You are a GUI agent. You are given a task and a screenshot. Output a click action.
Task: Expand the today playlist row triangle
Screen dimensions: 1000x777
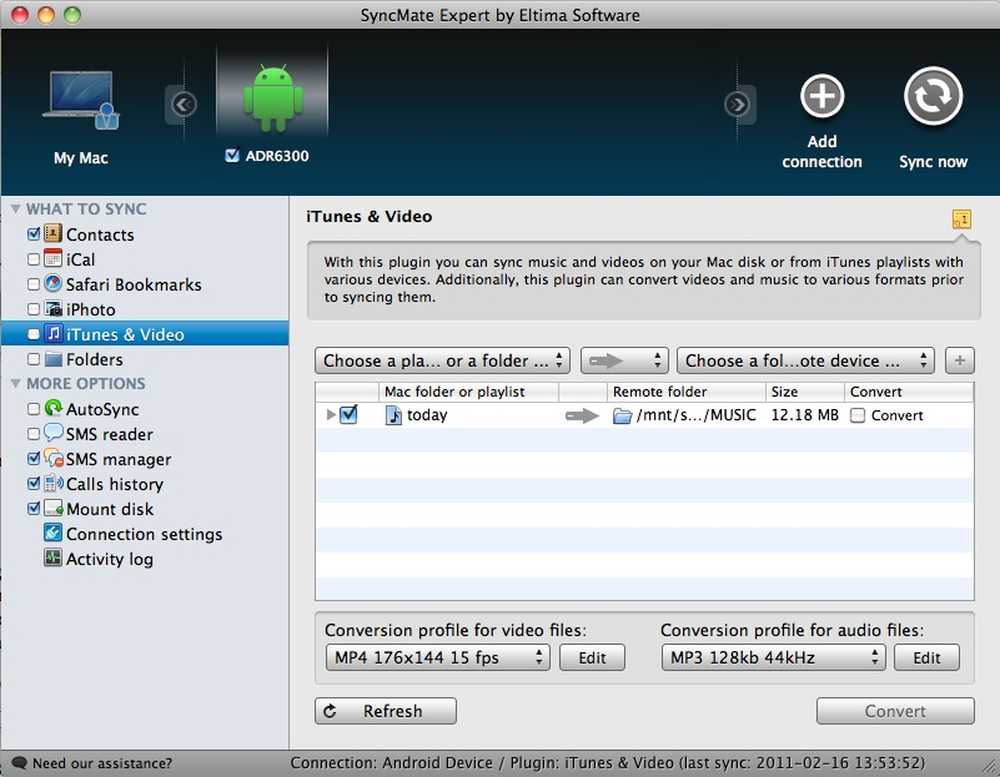[x=330, y=415]
